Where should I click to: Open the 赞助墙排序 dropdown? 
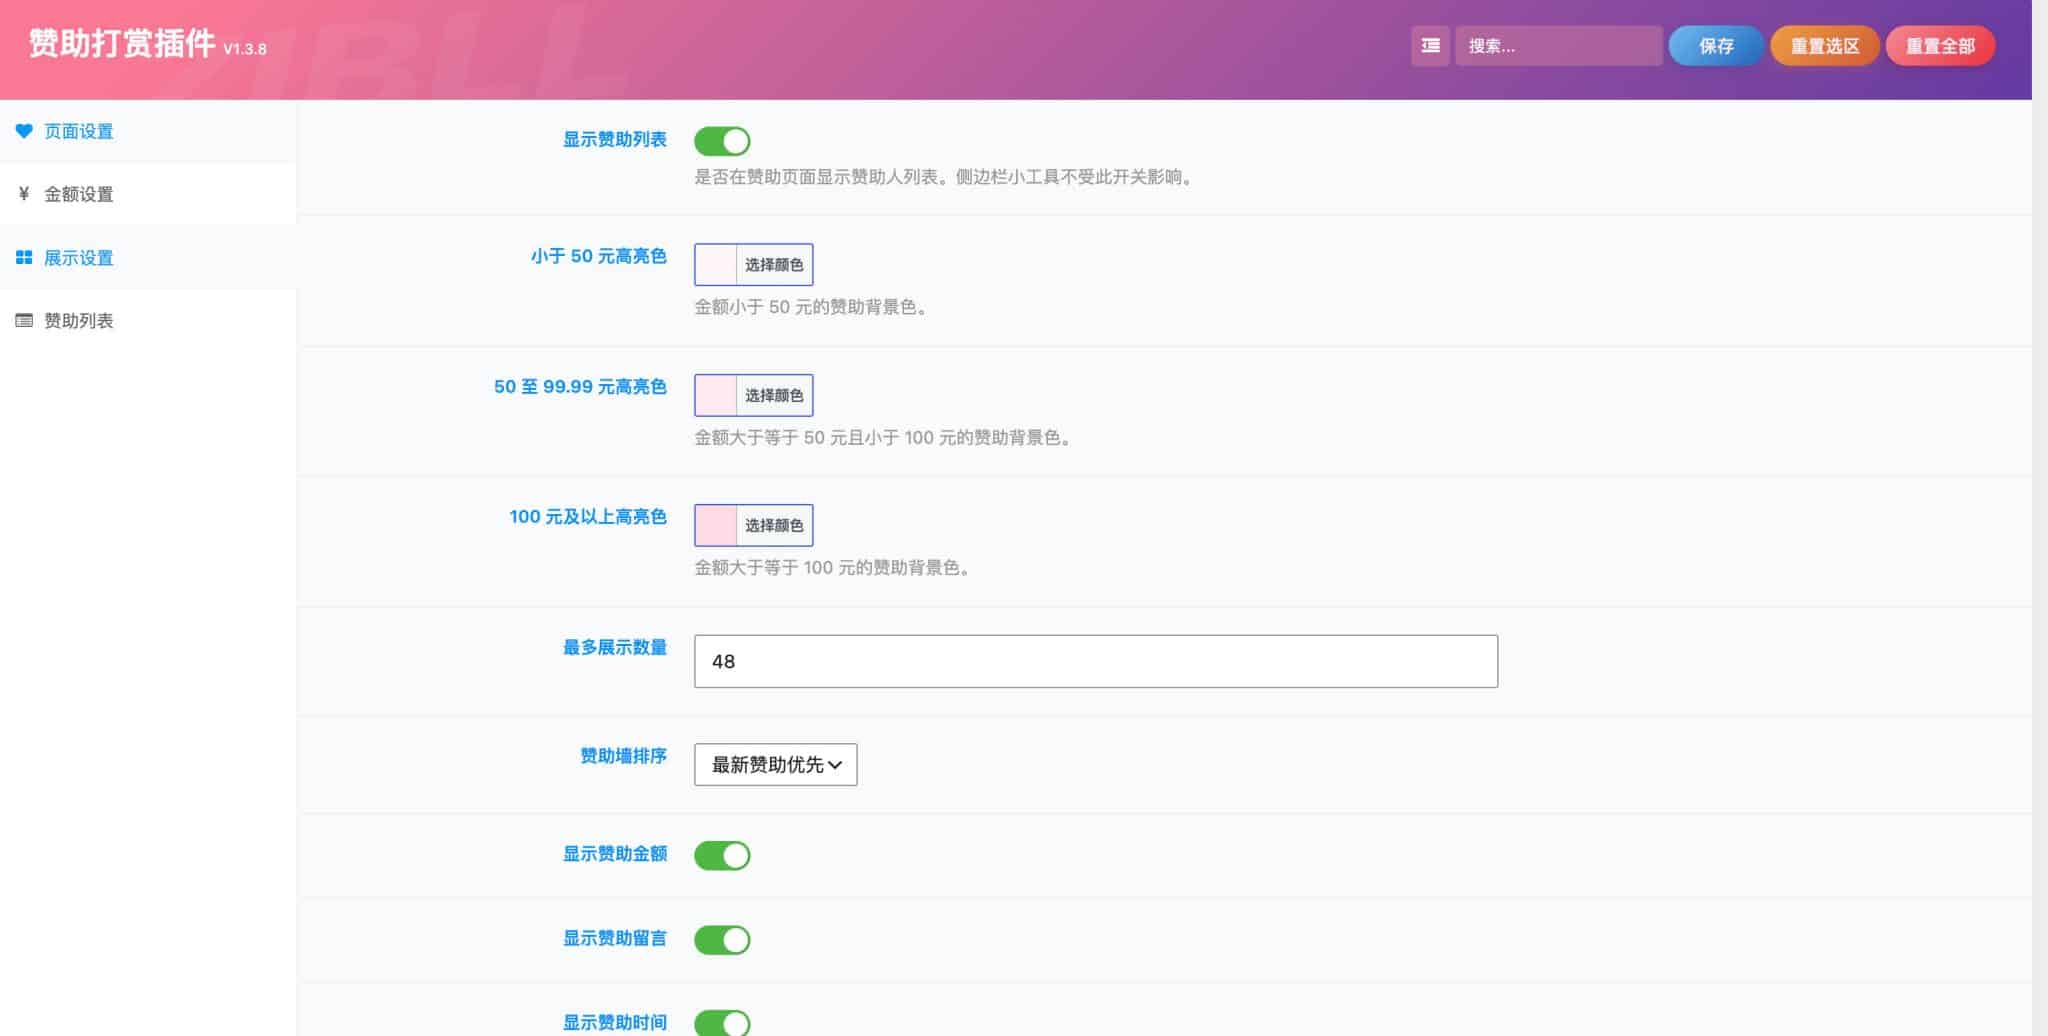click(775, 765)
